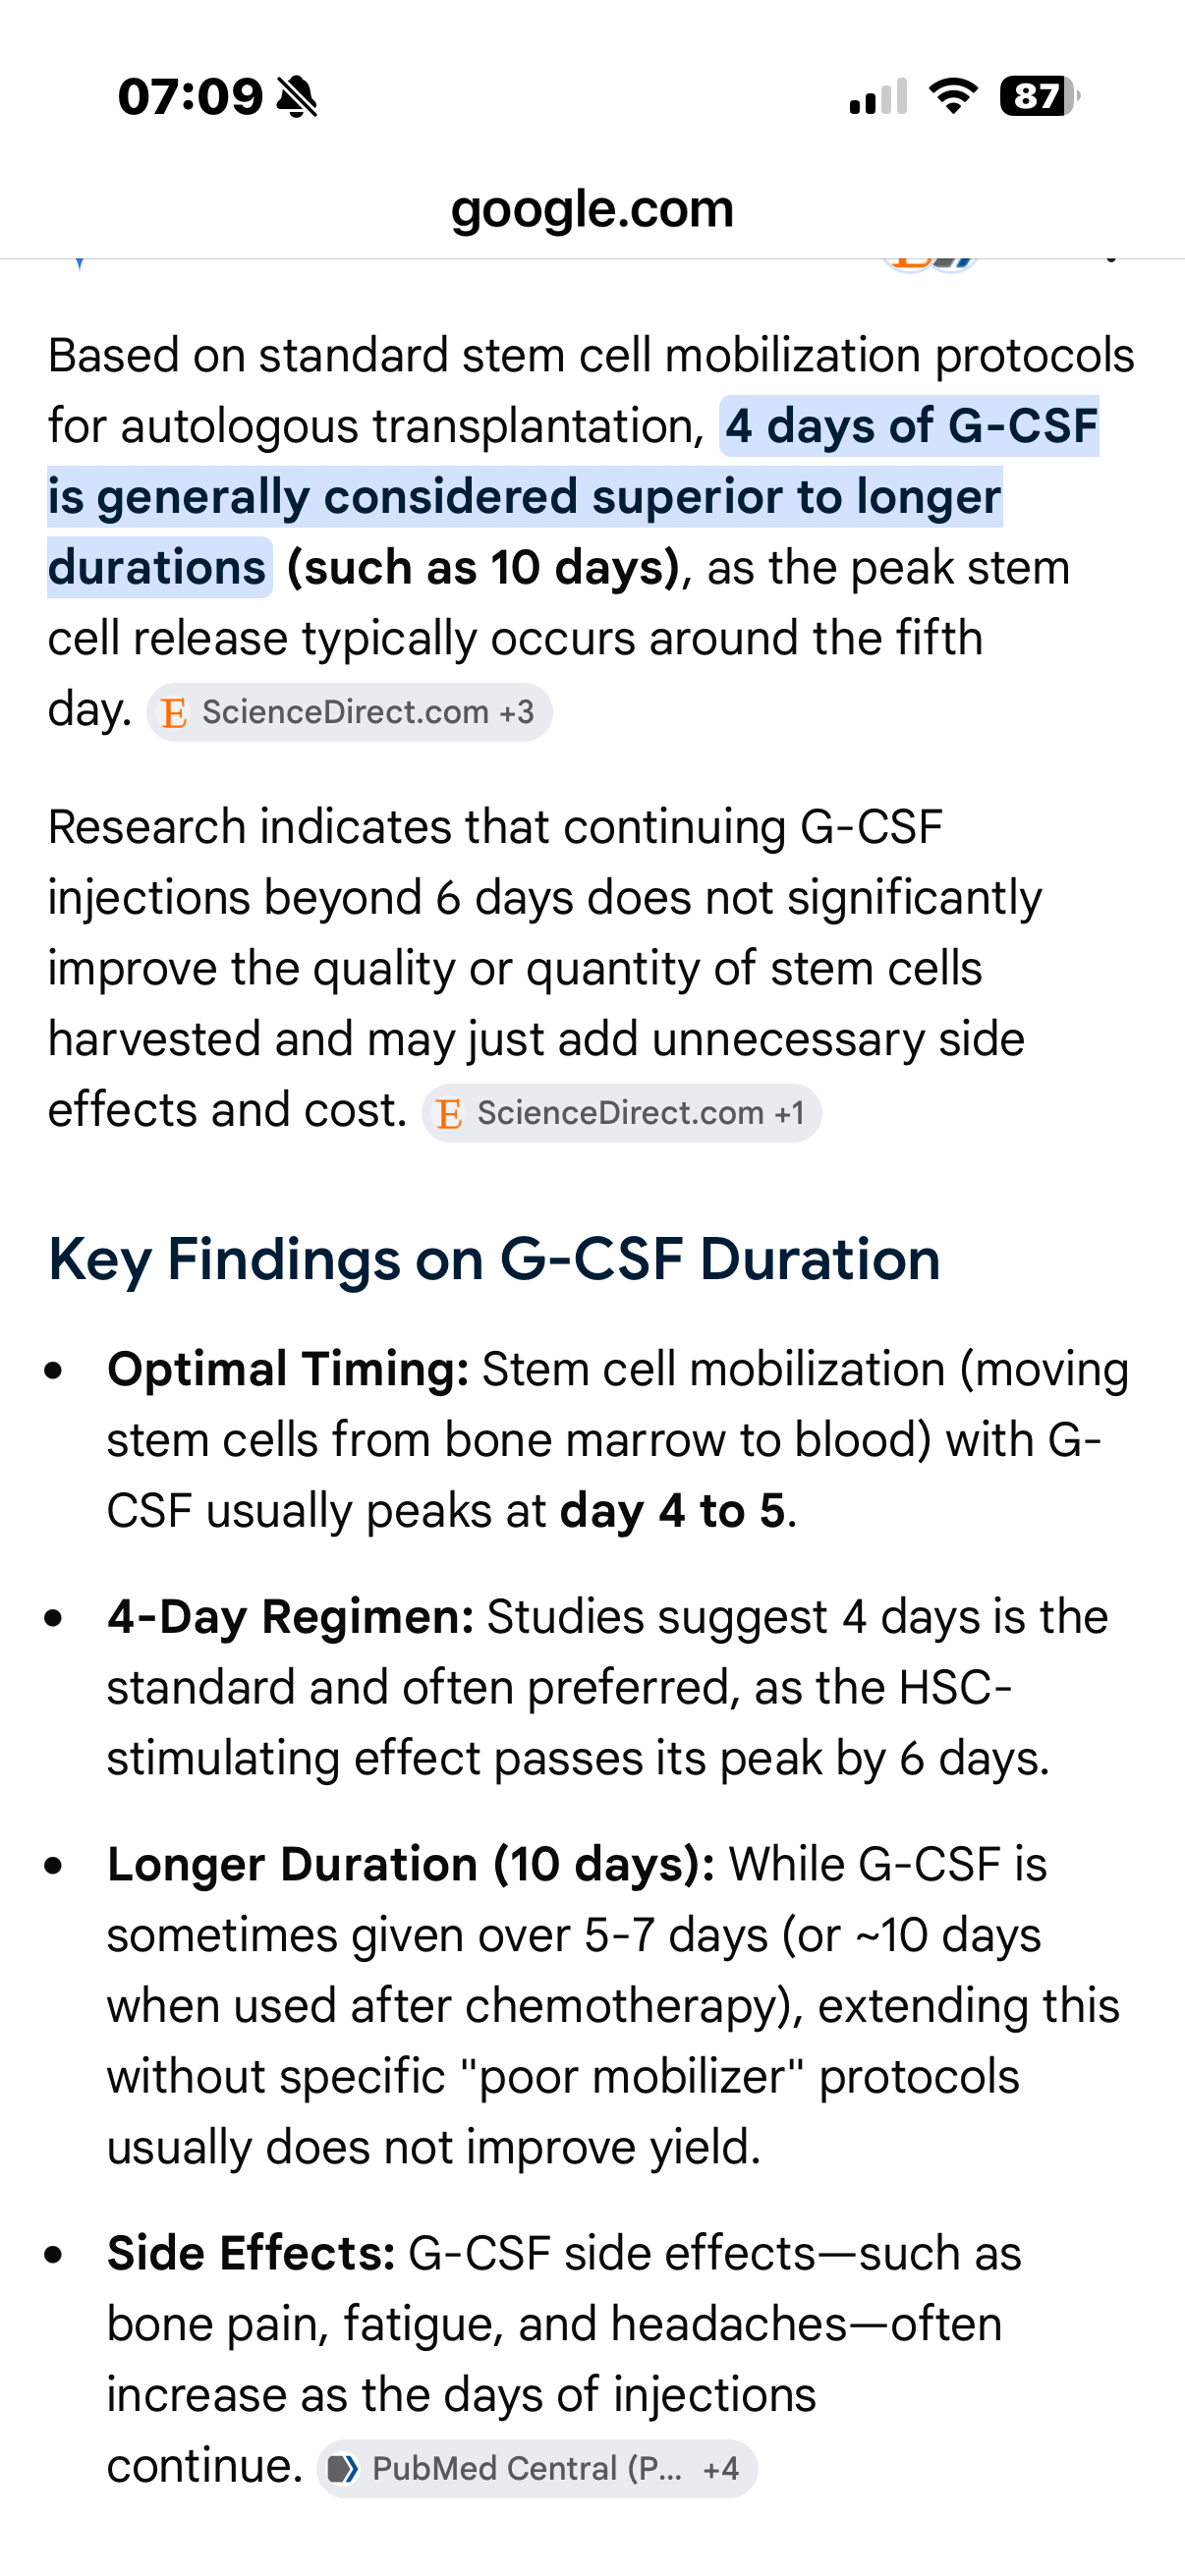Tap the 07:09 clock in status bar
1185x2576 pixels.
click(190, 97)
